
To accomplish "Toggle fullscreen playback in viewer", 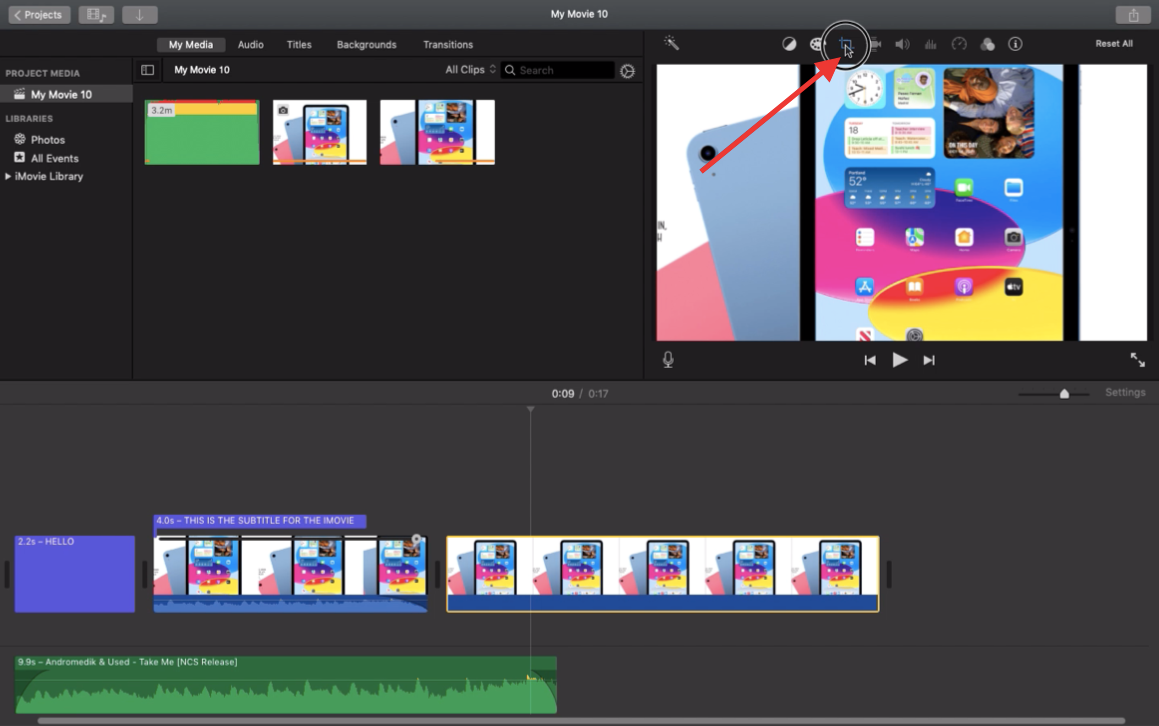I will pos(1138,360).
